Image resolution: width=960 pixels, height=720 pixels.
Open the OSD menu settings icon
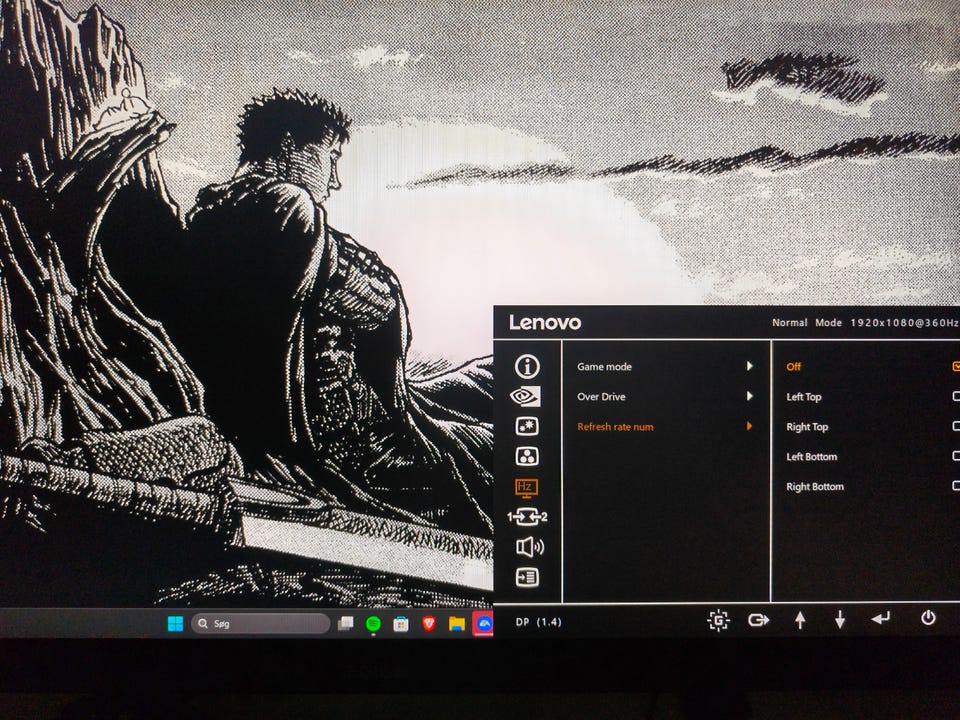527,577
